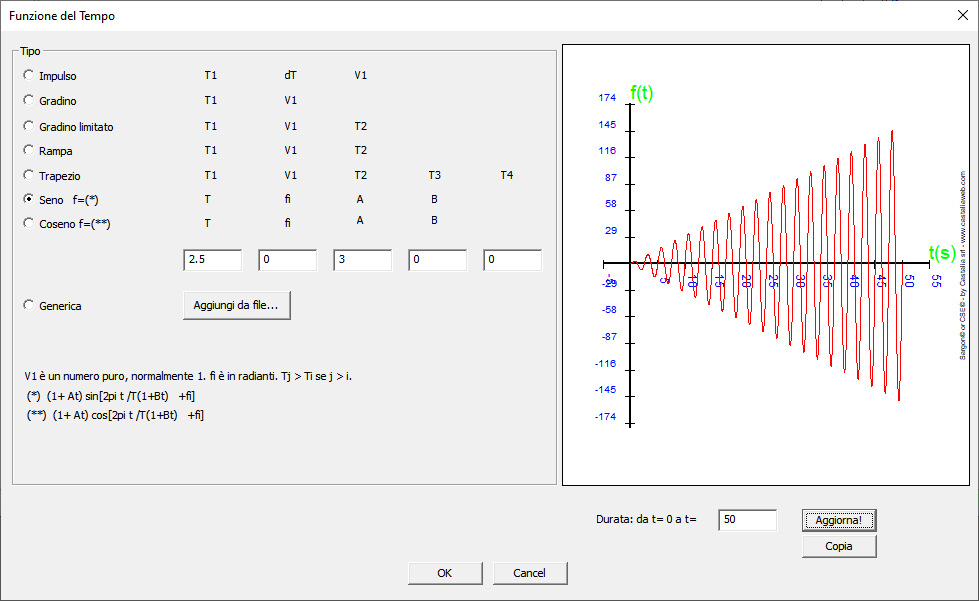Switch to Coseno f=(**) function
Image resolution: width=979 pixels, height=601 pixels.
28,224
